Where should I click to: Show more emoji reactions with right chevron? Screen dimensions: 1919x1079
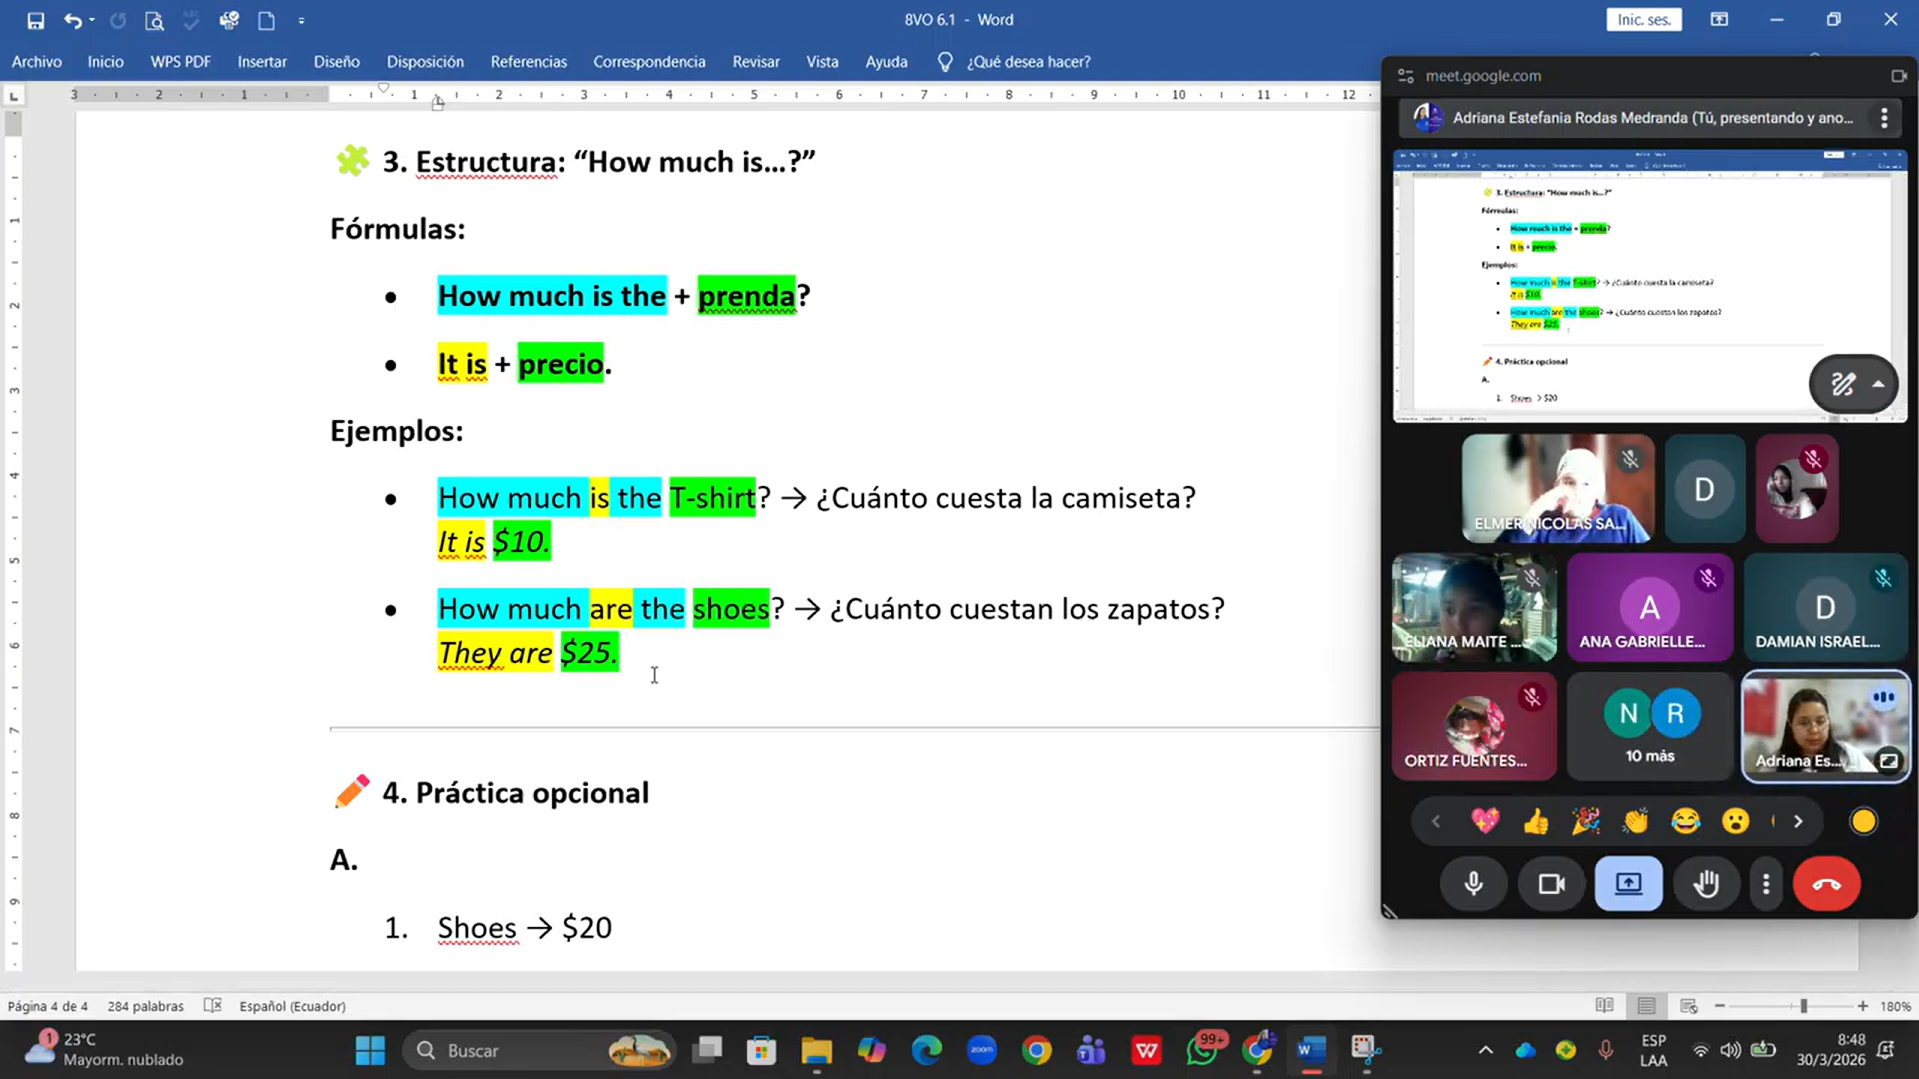pos(1798,822)
